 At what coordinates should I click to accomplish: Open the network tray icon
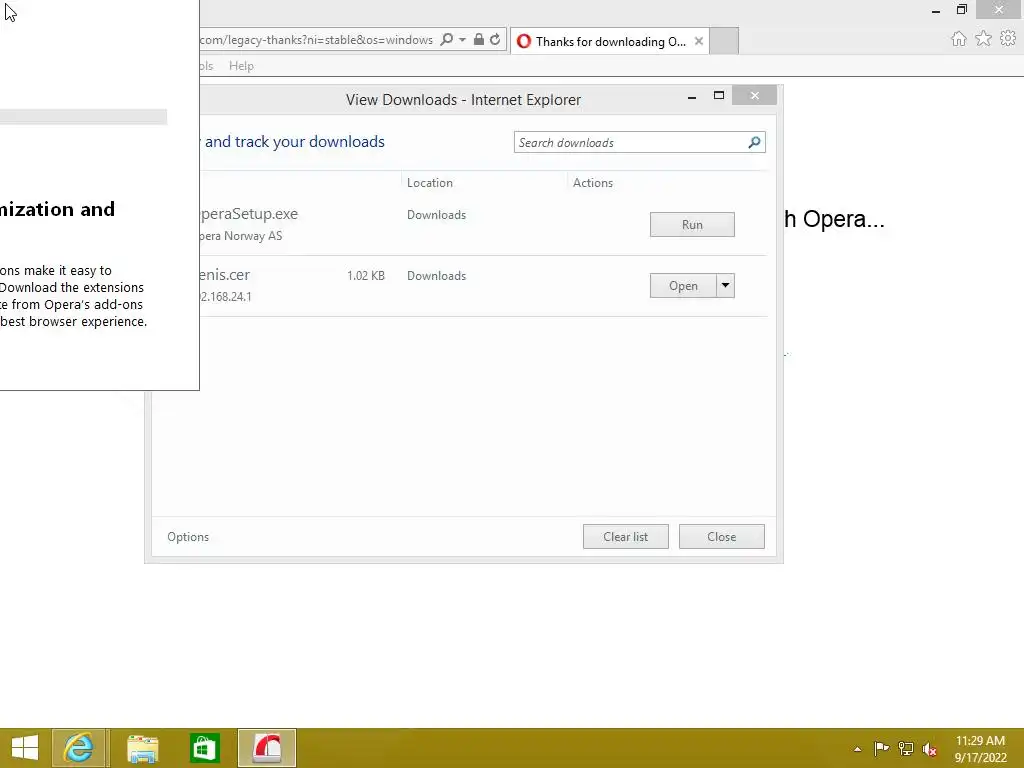(x=906, y=748)
